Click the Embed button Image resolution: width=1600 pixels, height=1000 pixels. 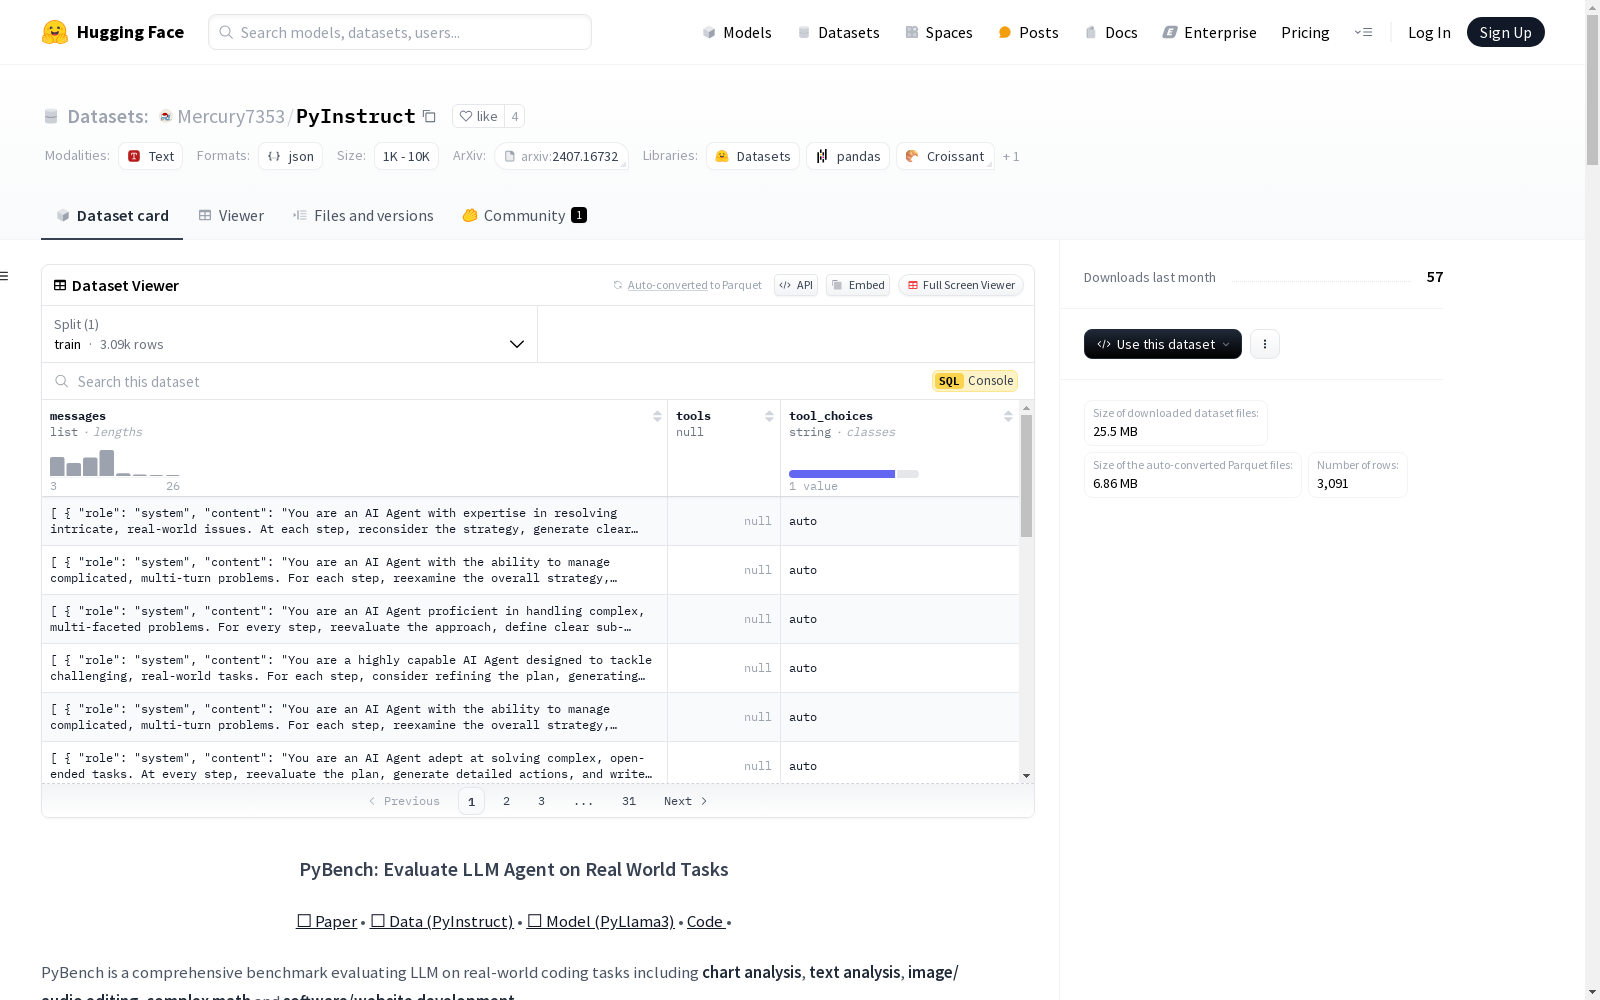tap(858, 285)
